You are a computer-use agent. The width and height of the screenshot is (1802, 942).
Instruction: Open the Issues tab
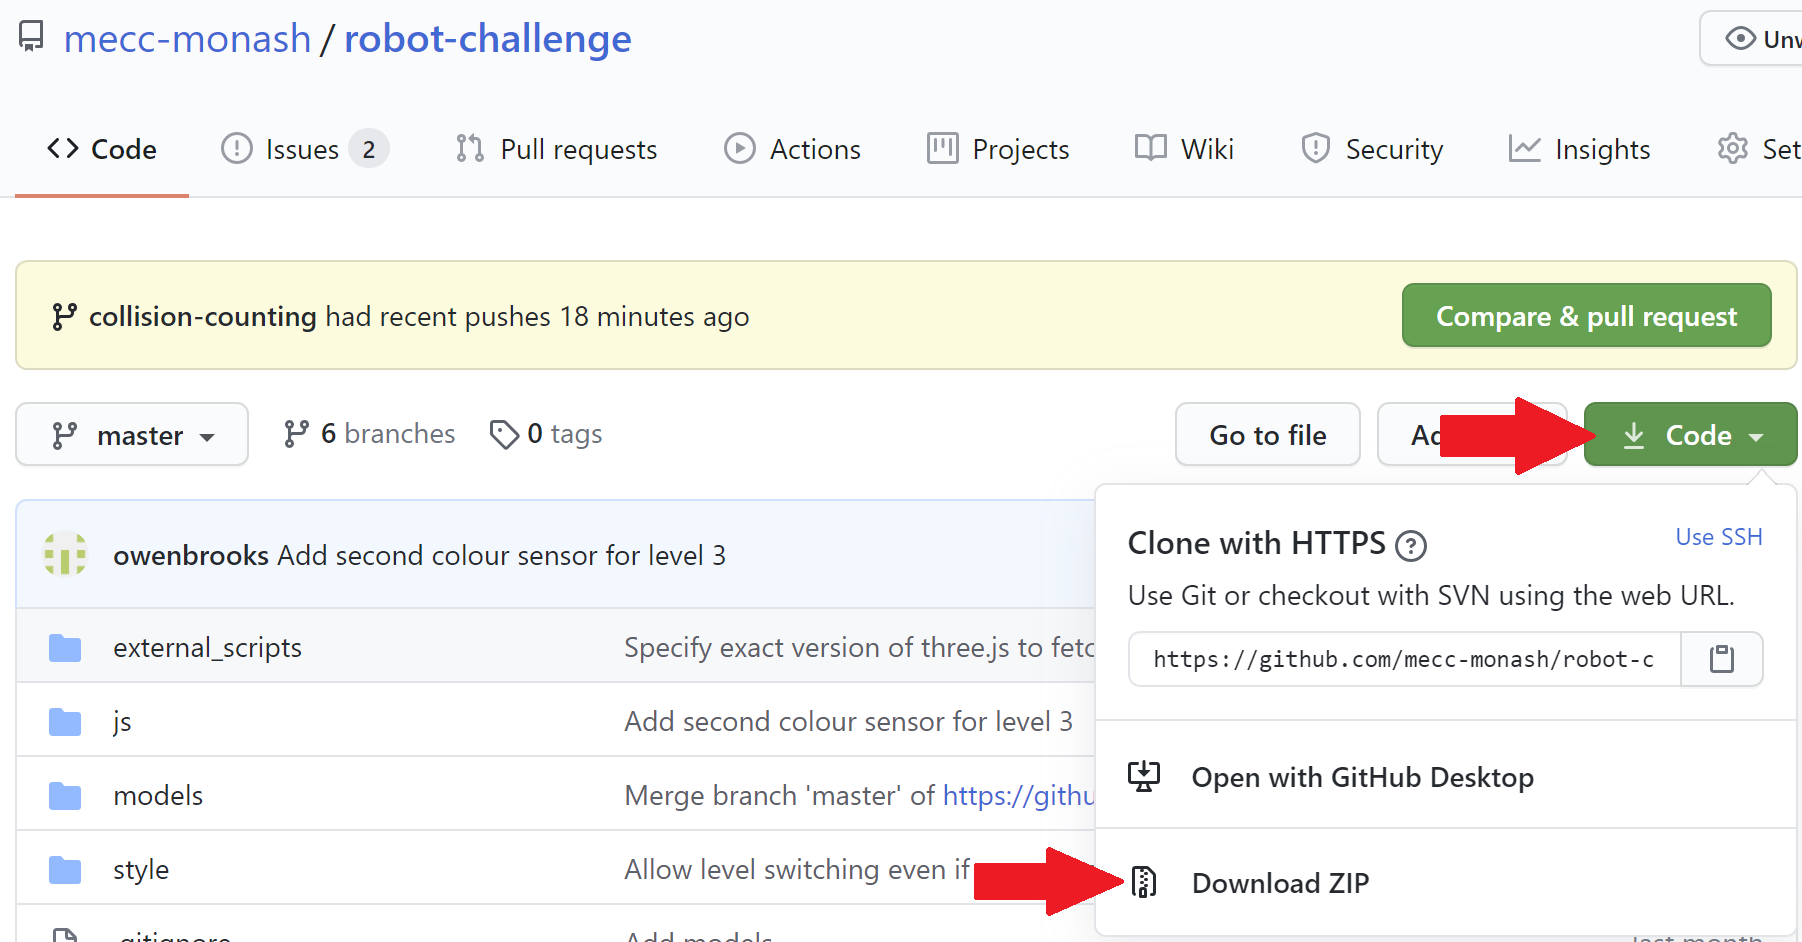(x=302, y=149)
